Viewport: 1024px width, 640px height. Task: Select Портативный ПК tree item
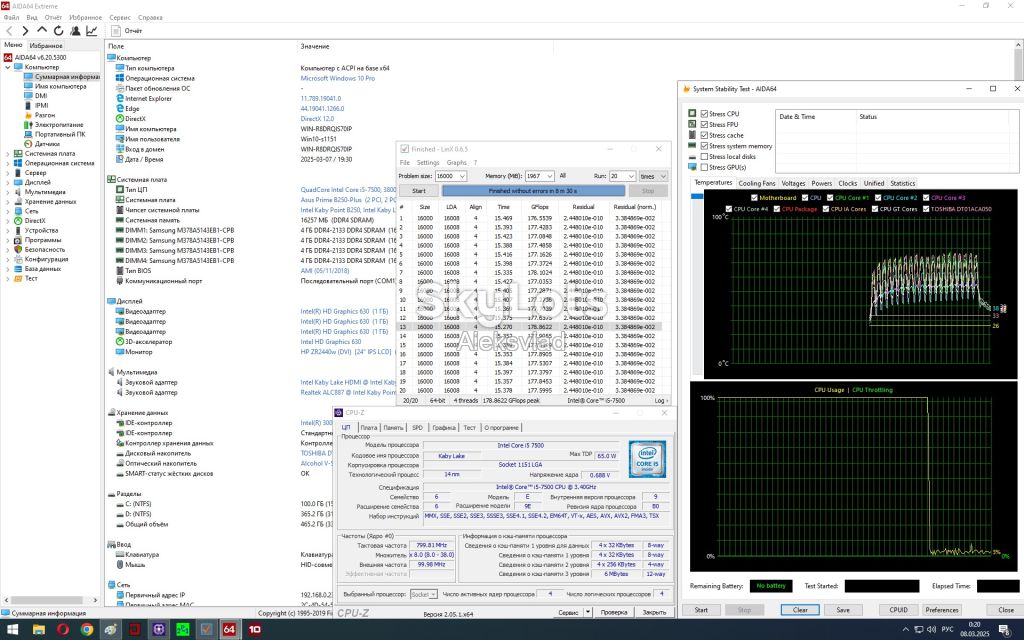point(60,134)
